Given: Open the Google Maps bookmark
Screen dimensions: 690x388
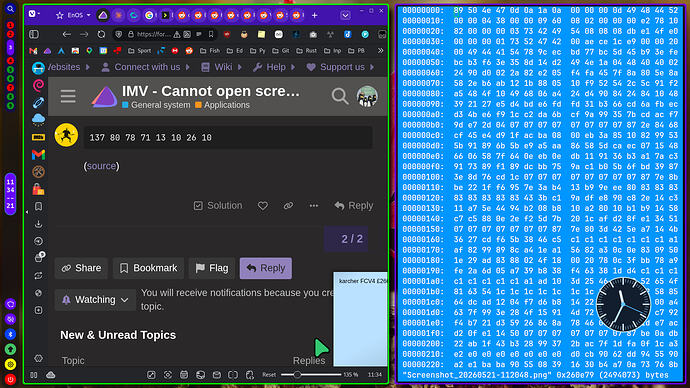Looking at the screenshot, I should tap(89, 51).
